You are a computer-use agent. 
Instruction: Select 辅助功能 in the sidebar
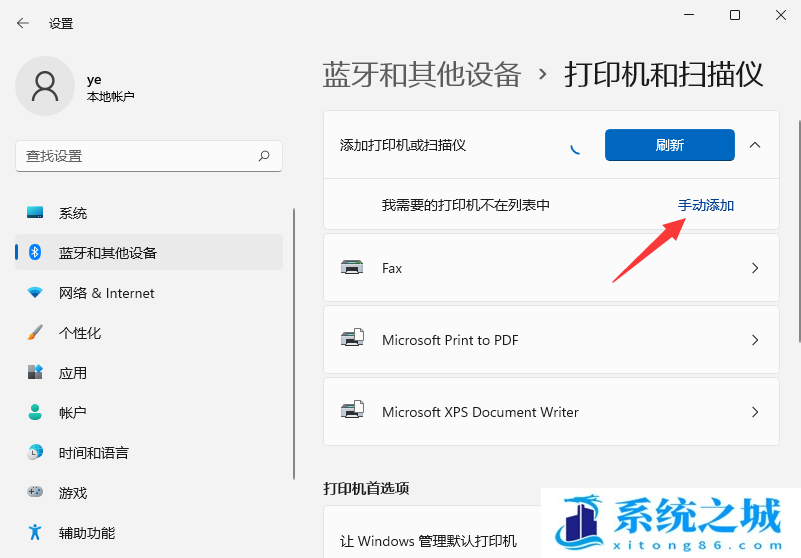pos(86,533)
